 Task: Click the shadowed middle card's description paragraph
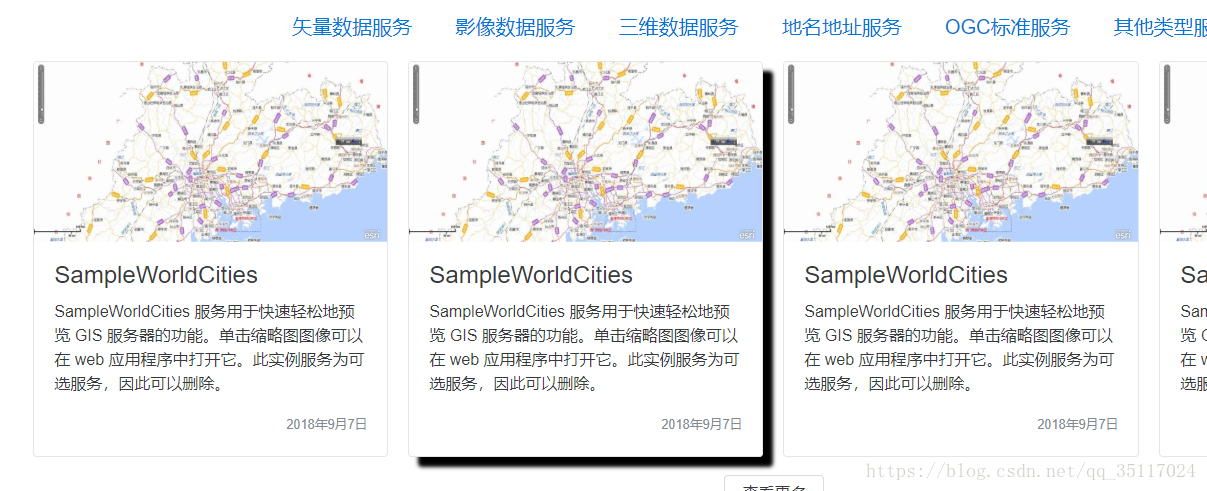point(584,347)
